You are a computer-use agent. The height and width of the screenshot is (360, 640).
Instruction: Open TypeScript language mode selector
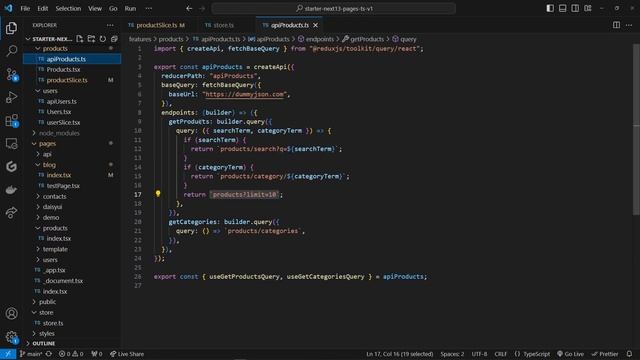(536, 354)
